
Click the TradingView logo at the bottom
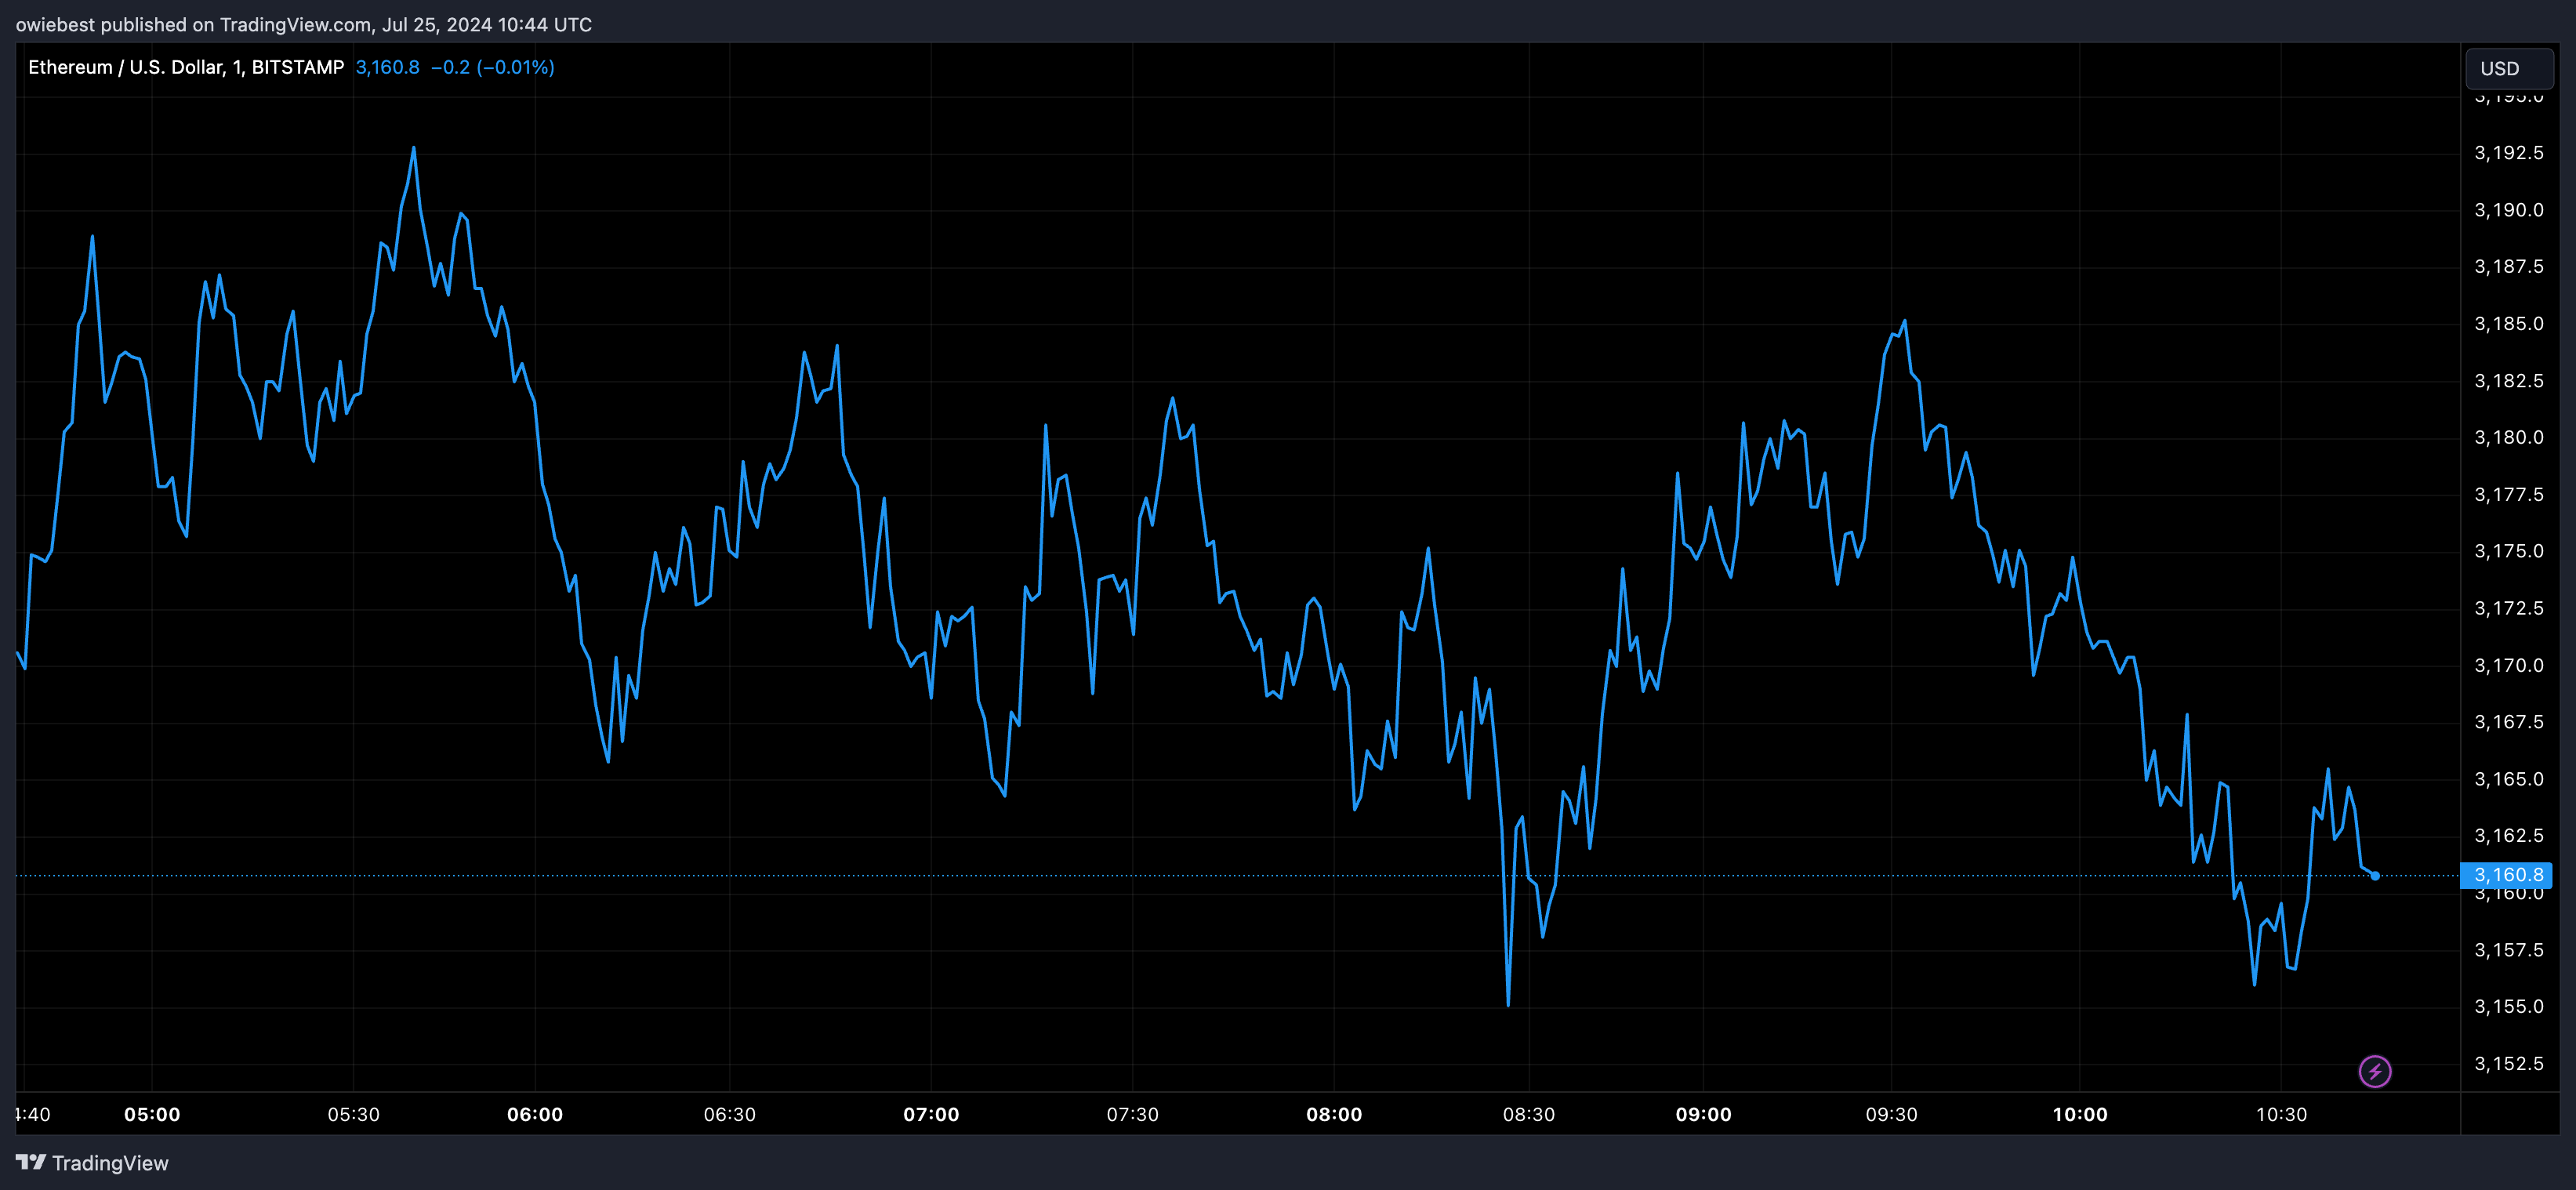[x=92, y=1163]
